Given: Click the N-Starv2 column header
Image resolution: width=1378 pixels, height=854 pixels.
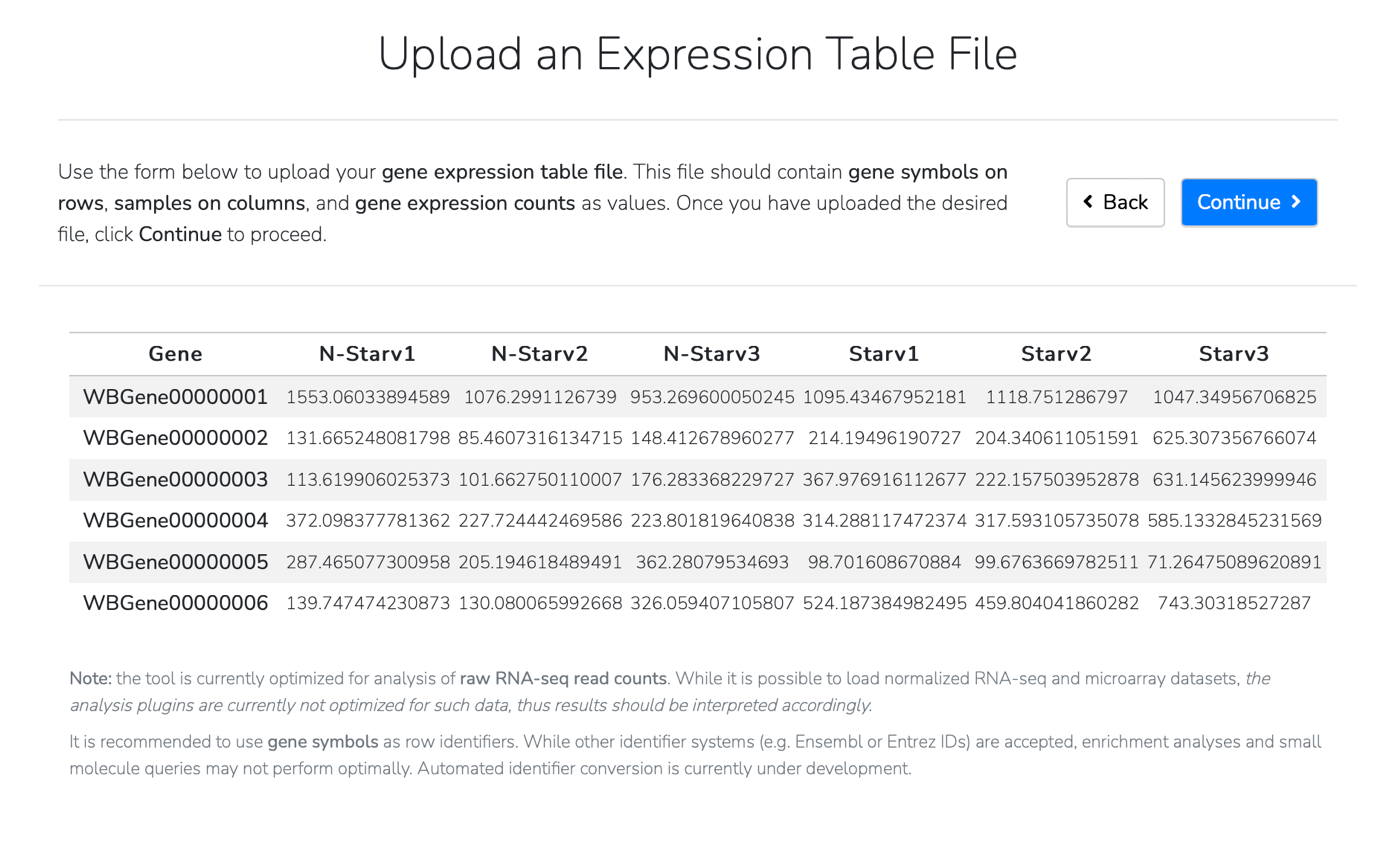Looking at the screenshot, I should 540,353.
